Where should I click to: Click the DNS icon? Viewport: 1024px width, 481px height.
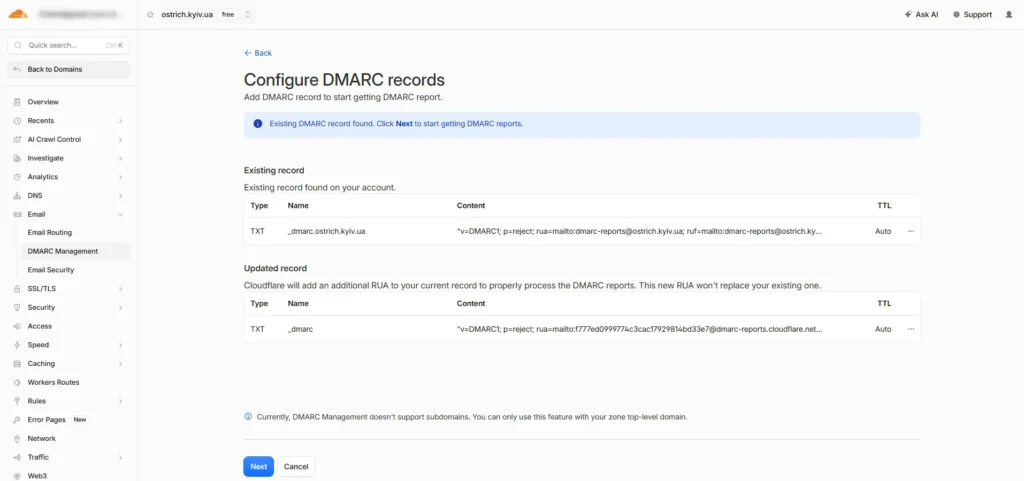point(17,196)
